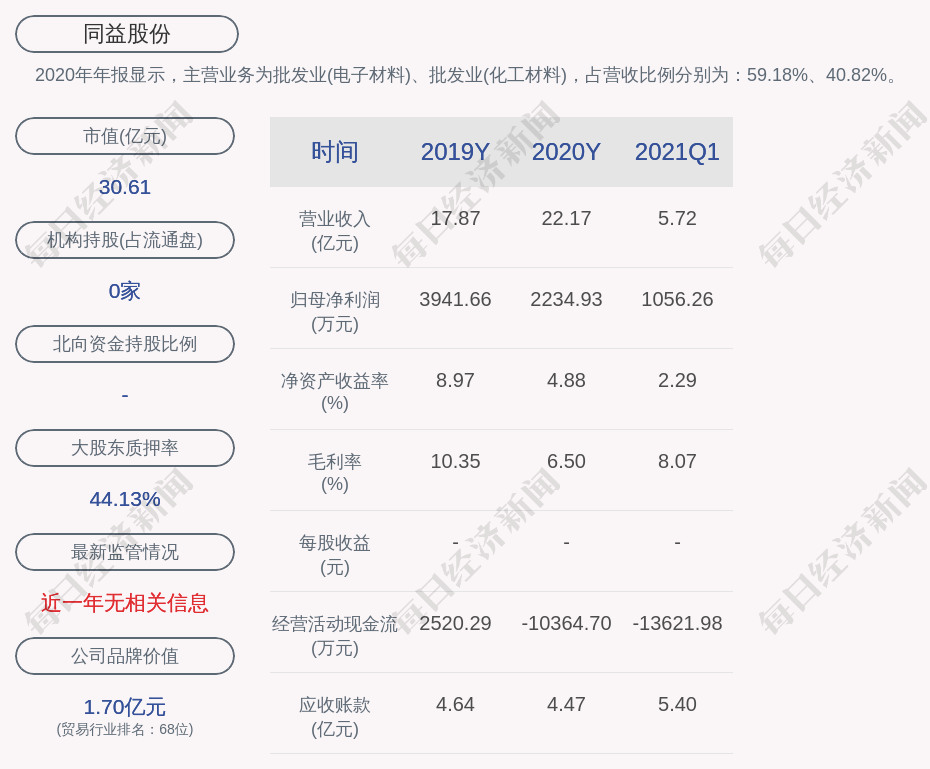
Task: Click the 公司品牌价值 label pill
Action: click(x=125, y=656)
